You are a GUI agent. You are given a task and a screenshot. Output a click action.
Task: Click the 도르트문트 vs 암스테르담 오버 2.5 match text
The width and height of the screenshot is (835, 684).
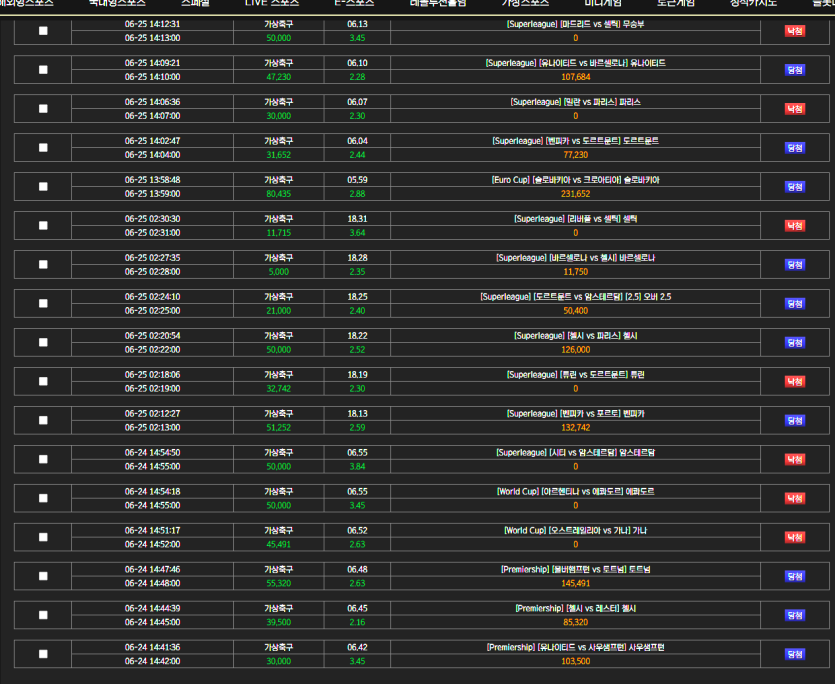point(575,296)
